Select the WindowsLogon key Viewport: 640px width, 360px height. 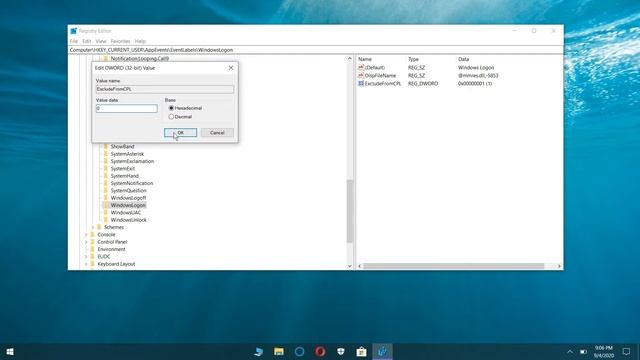coord(128,205)
